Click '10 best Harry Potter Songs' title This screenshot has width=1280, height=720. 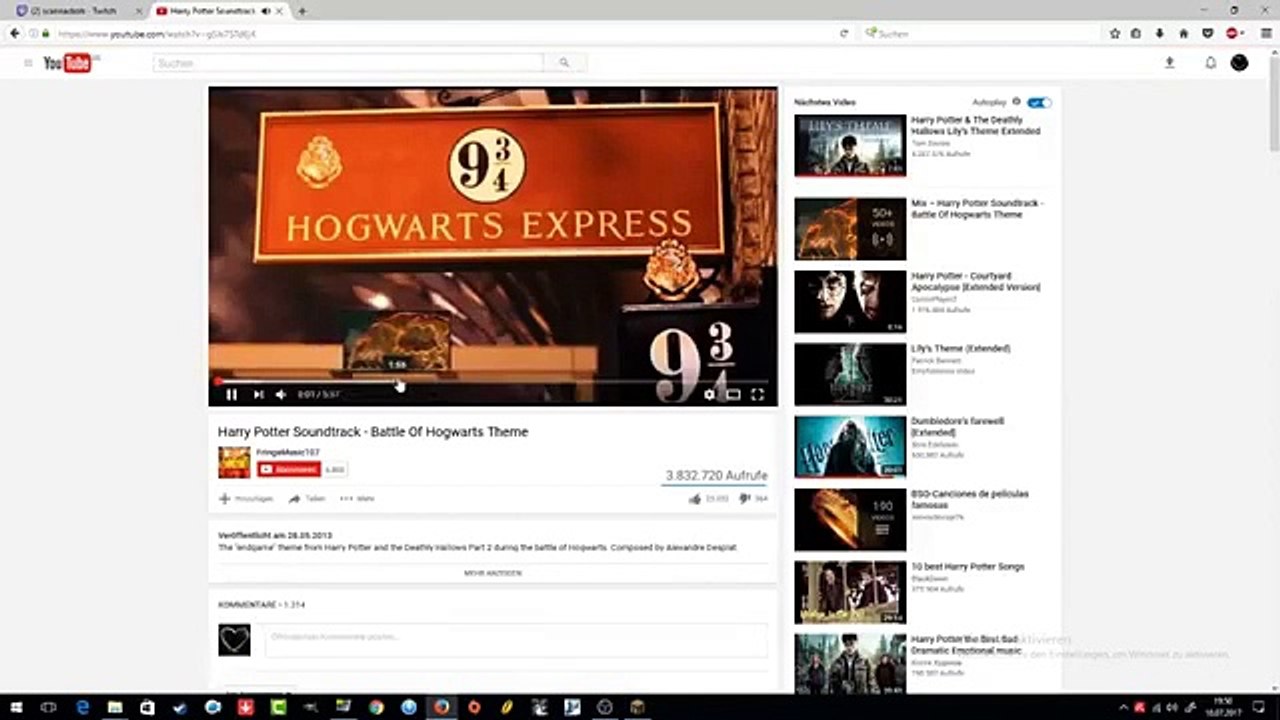968,567
